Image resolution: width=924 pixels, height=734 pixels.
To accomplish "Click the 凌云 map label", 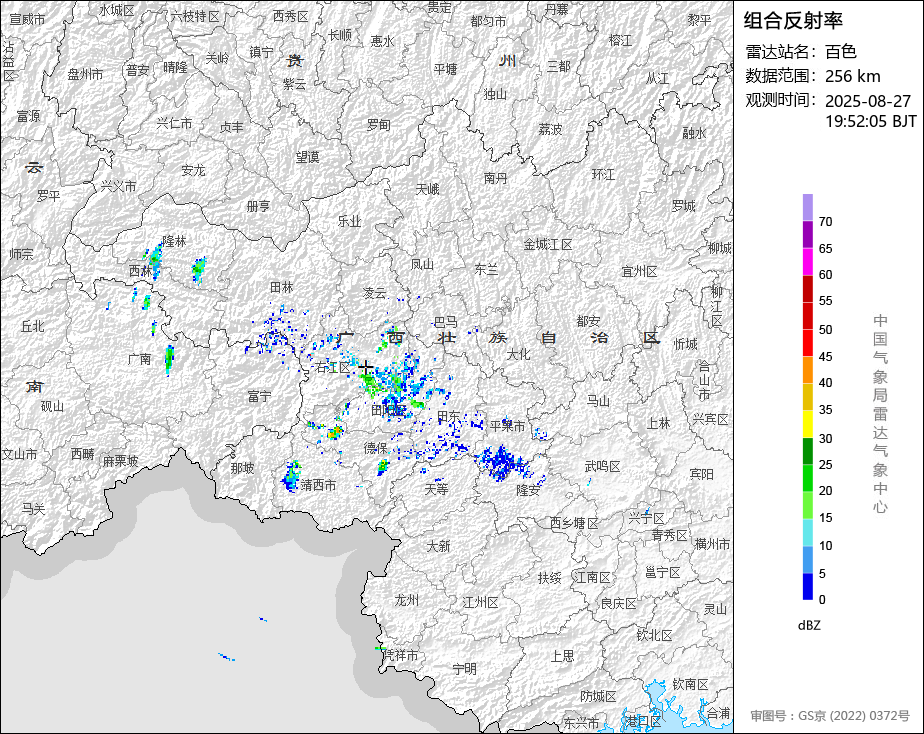I will (x=375, y=293).
